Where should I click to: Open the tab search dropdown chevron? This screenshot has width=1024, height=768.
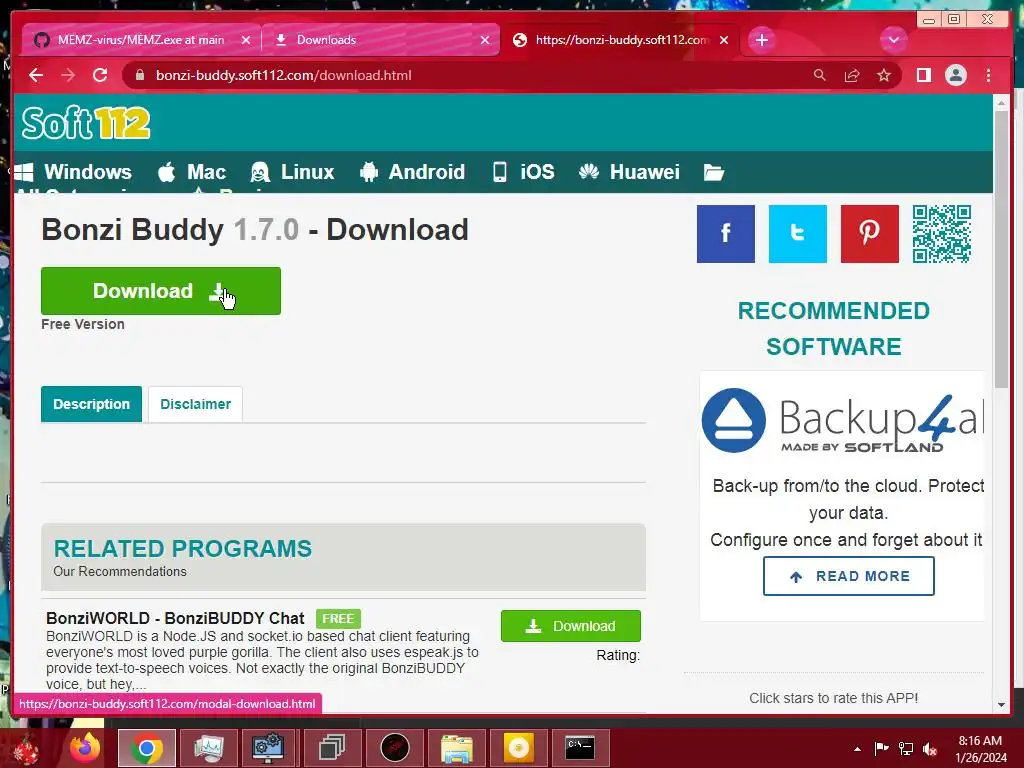tap(893, 40)
